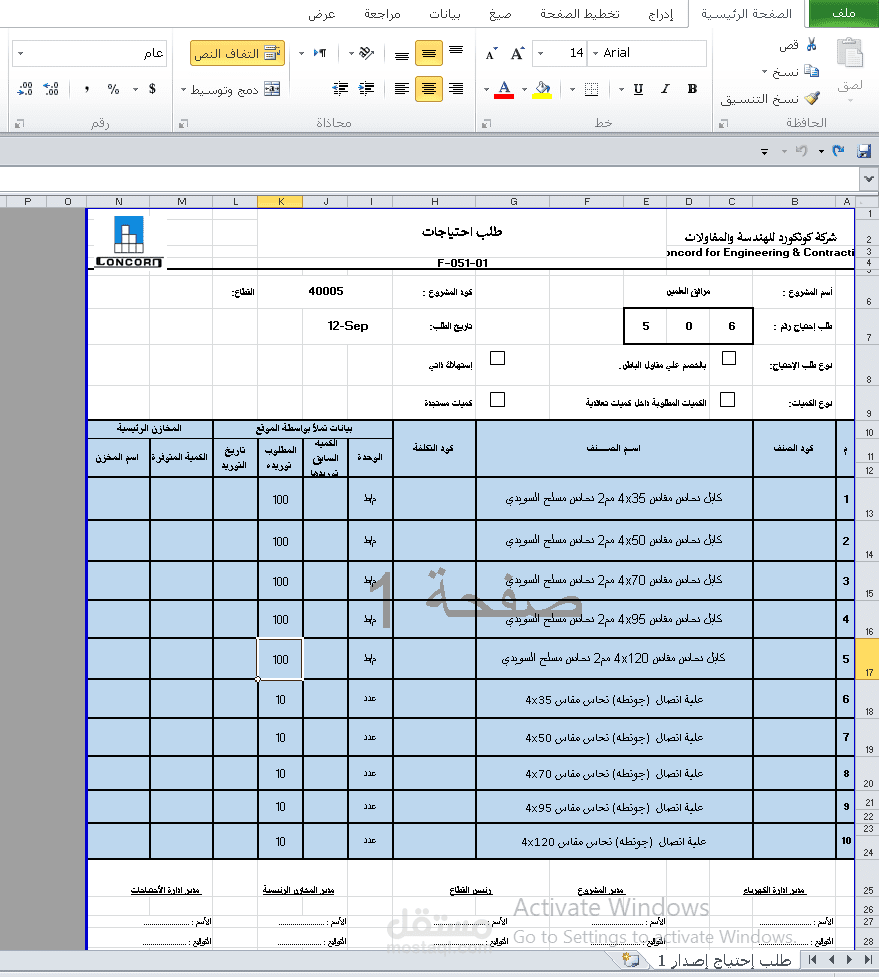Check the إستهلاك ذاتي checkbox
Image resolution: width=879 pixels, height=977 pixels.
point(497,358)
